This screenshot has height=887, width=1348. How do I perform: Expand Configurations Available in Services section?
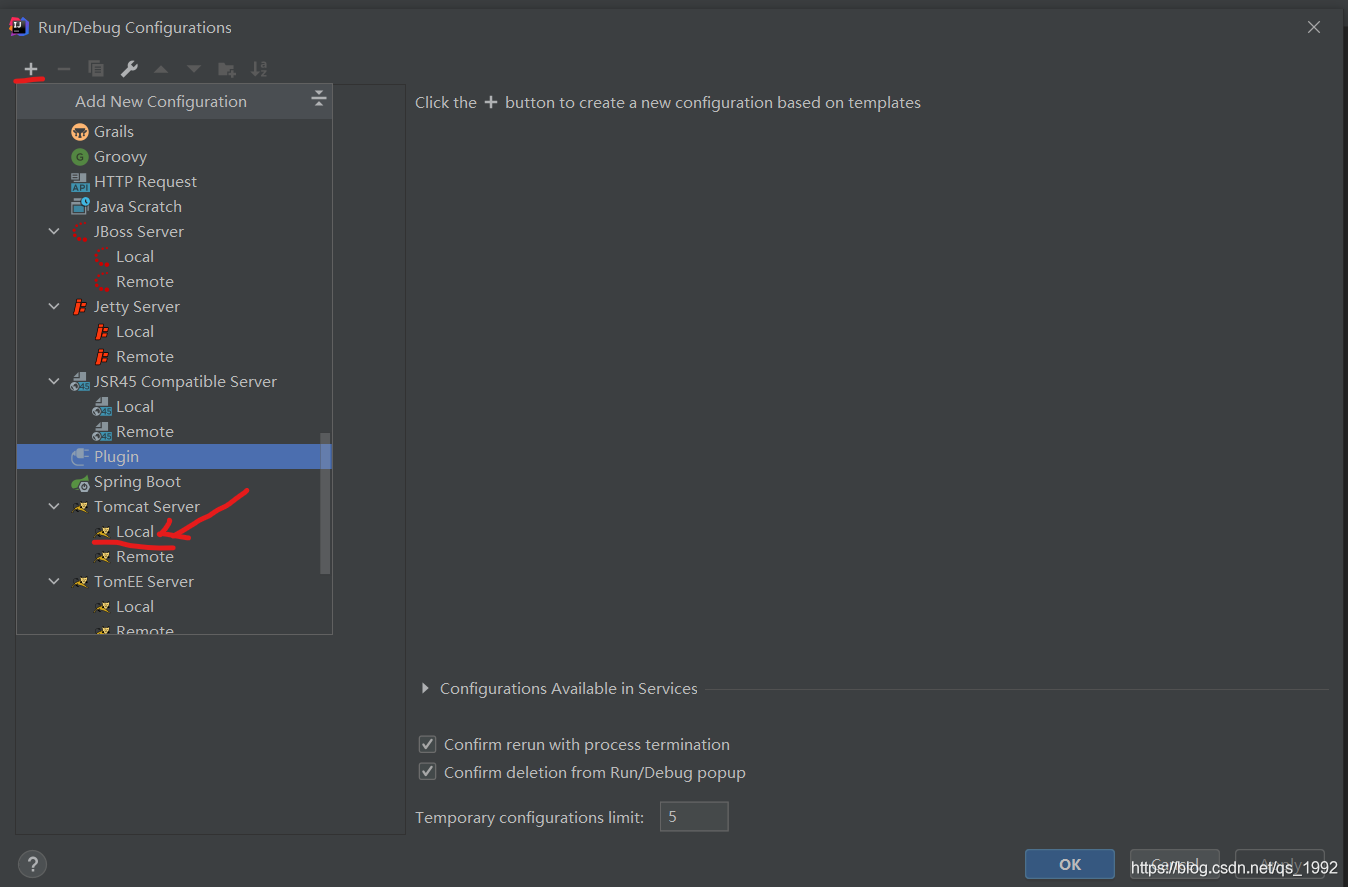point(426,688)
